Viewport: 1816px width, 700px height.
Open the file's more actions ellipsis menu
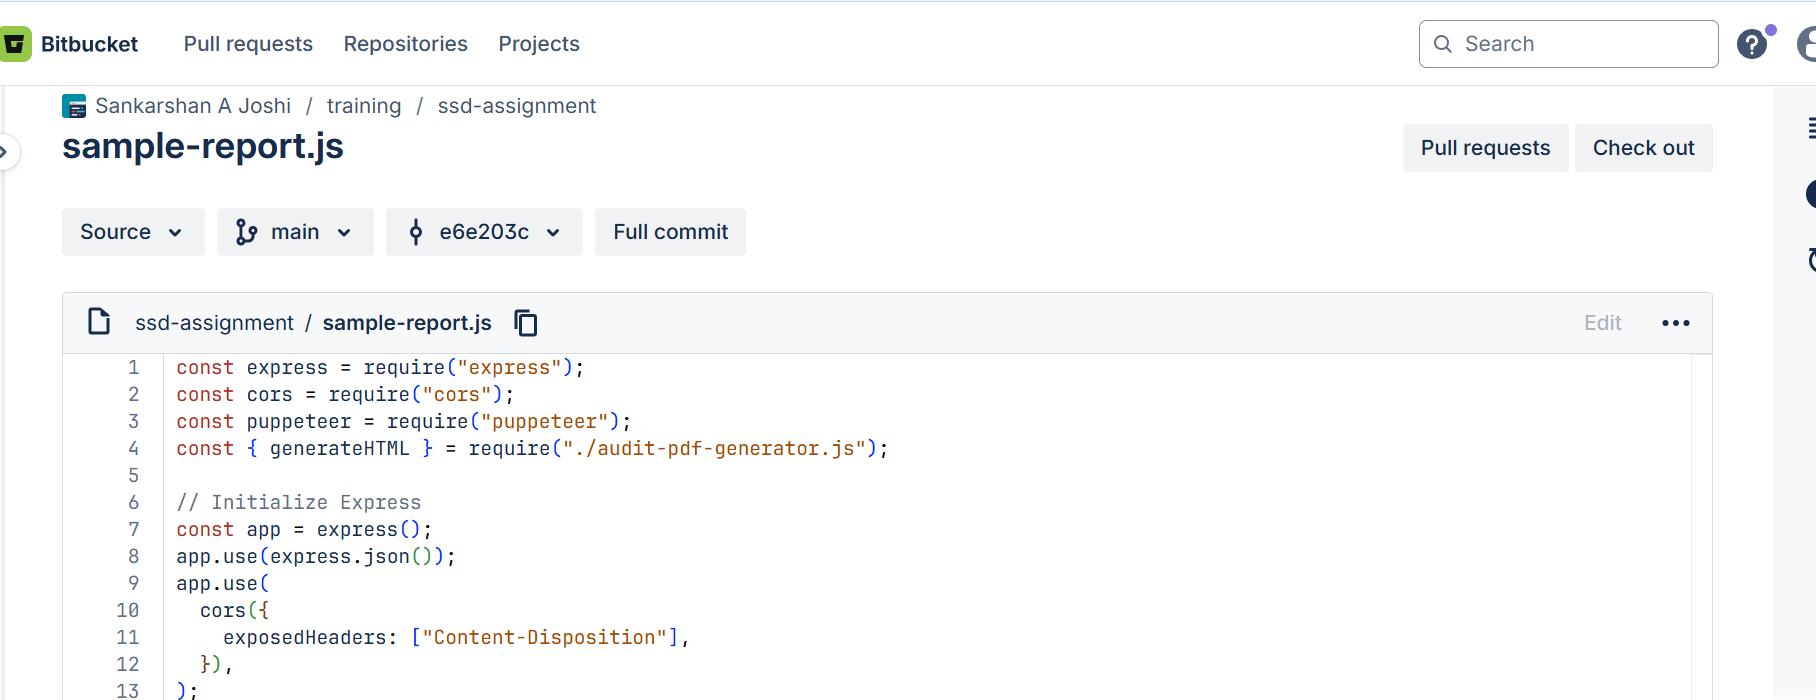click(1676, 323)
